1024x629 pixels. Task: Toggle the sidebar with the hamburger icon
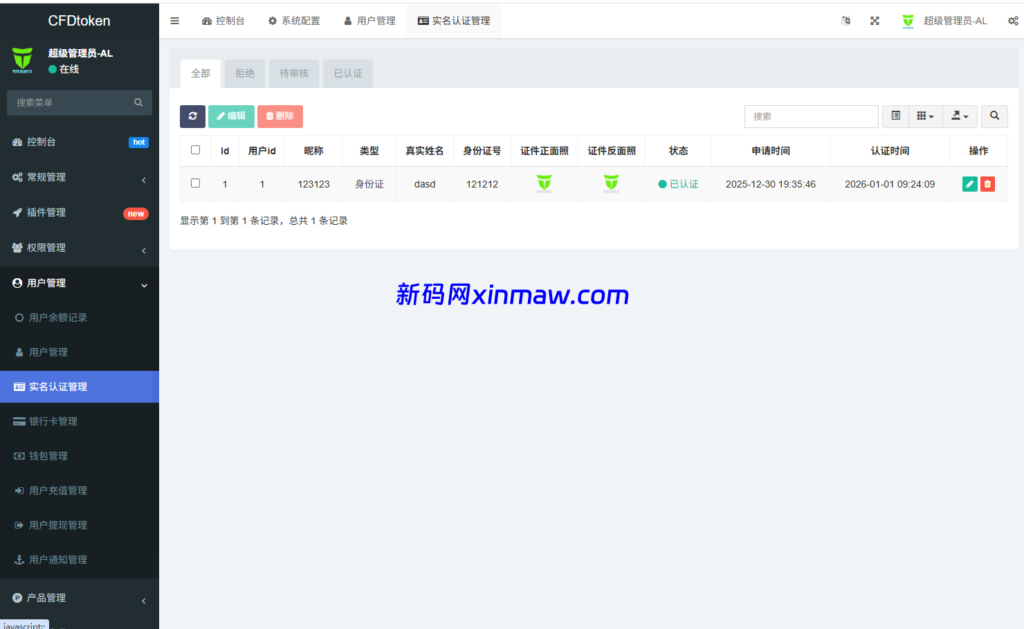click(174, 20)
